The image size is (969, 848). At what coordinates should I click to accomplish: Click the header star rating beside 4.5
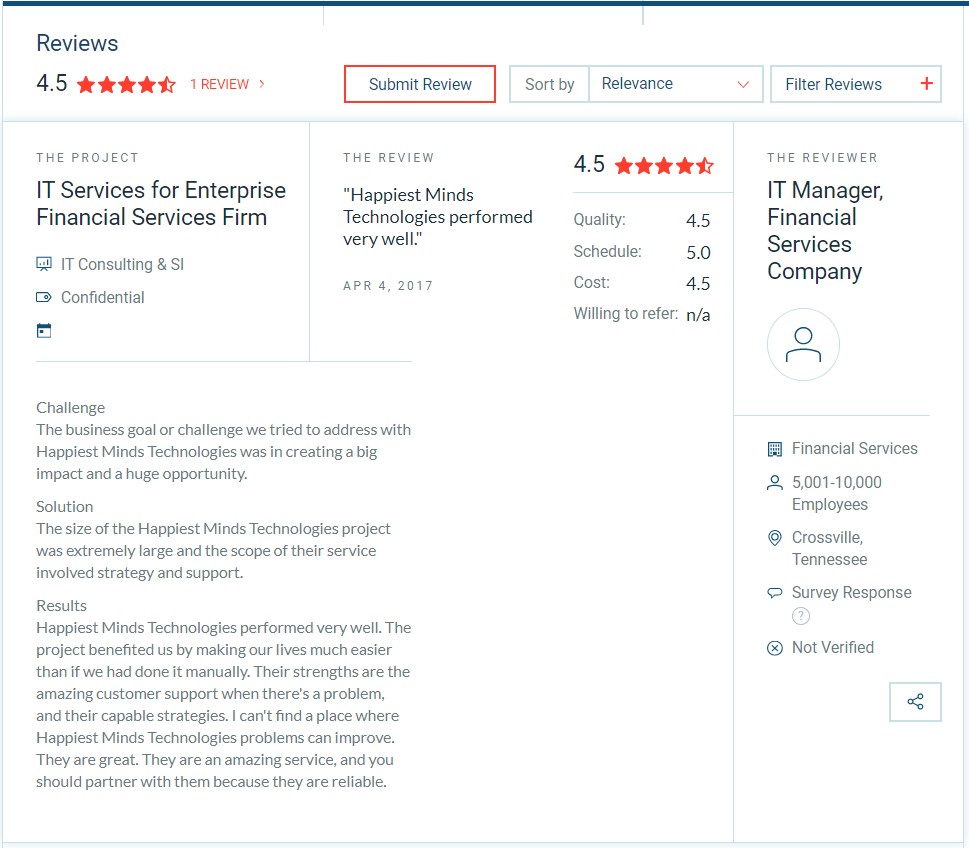[126, 84]
